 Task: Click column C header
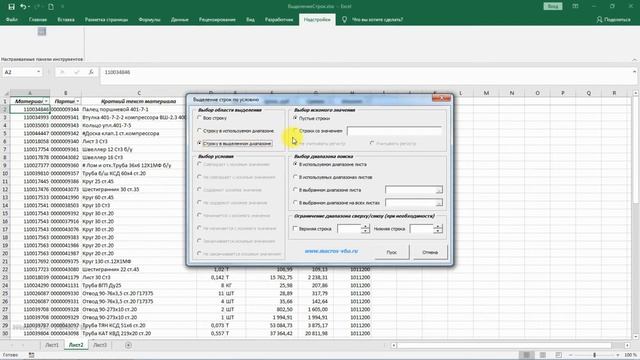[139, 93]
